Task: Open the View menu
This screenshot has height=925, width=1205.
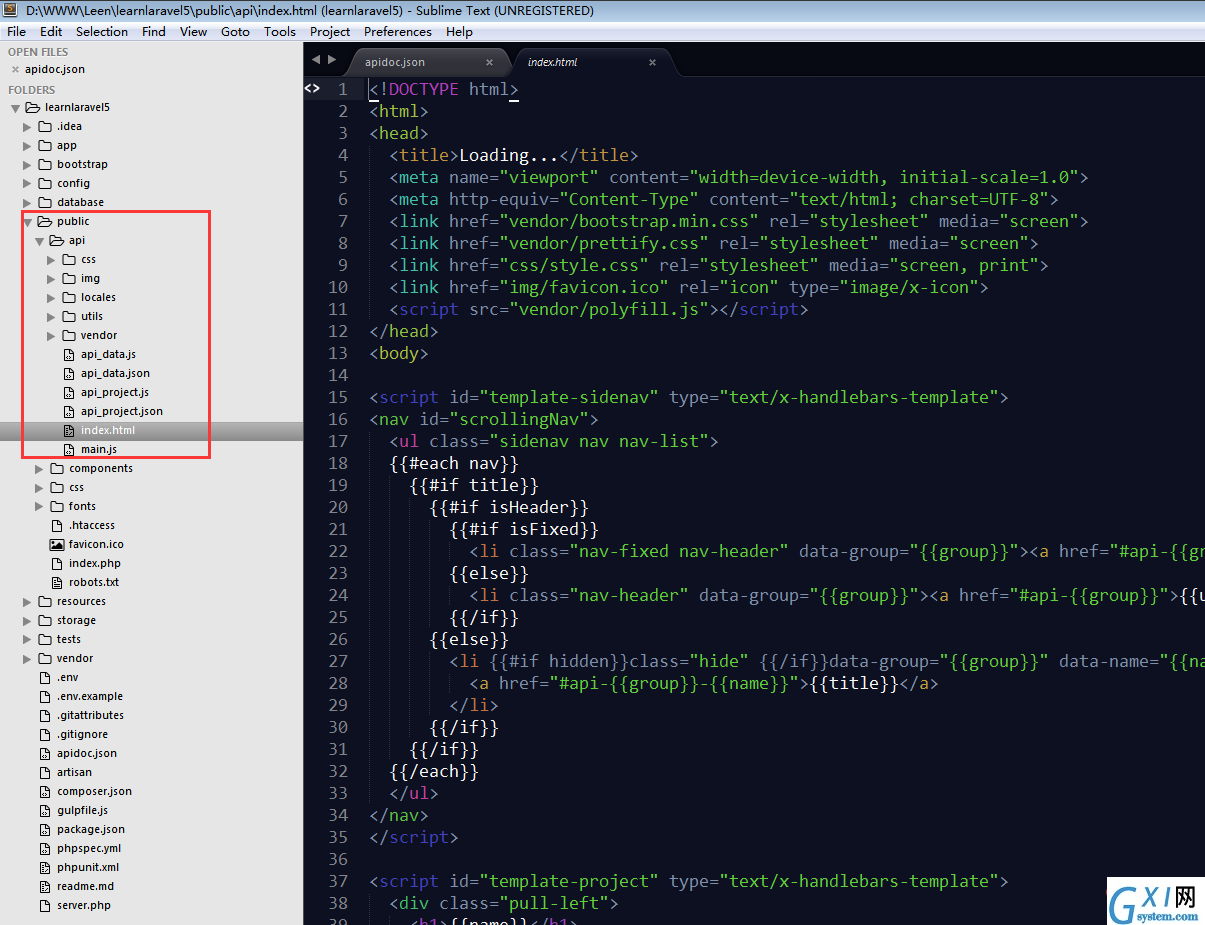Action: pos(193,31)
